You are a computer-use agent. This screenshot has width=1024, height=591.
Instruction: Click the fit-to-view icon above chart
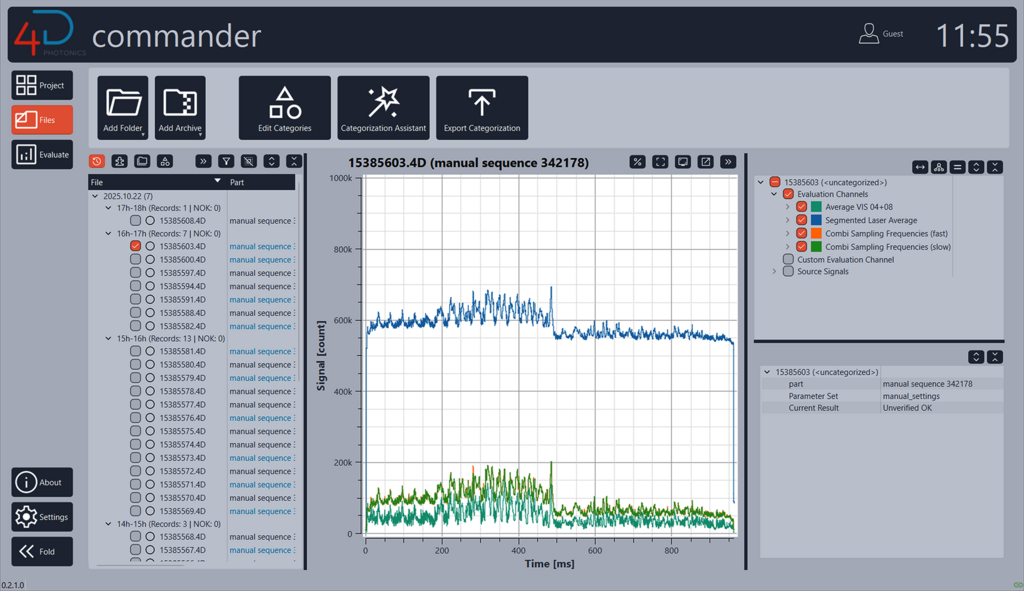point(660,162)
